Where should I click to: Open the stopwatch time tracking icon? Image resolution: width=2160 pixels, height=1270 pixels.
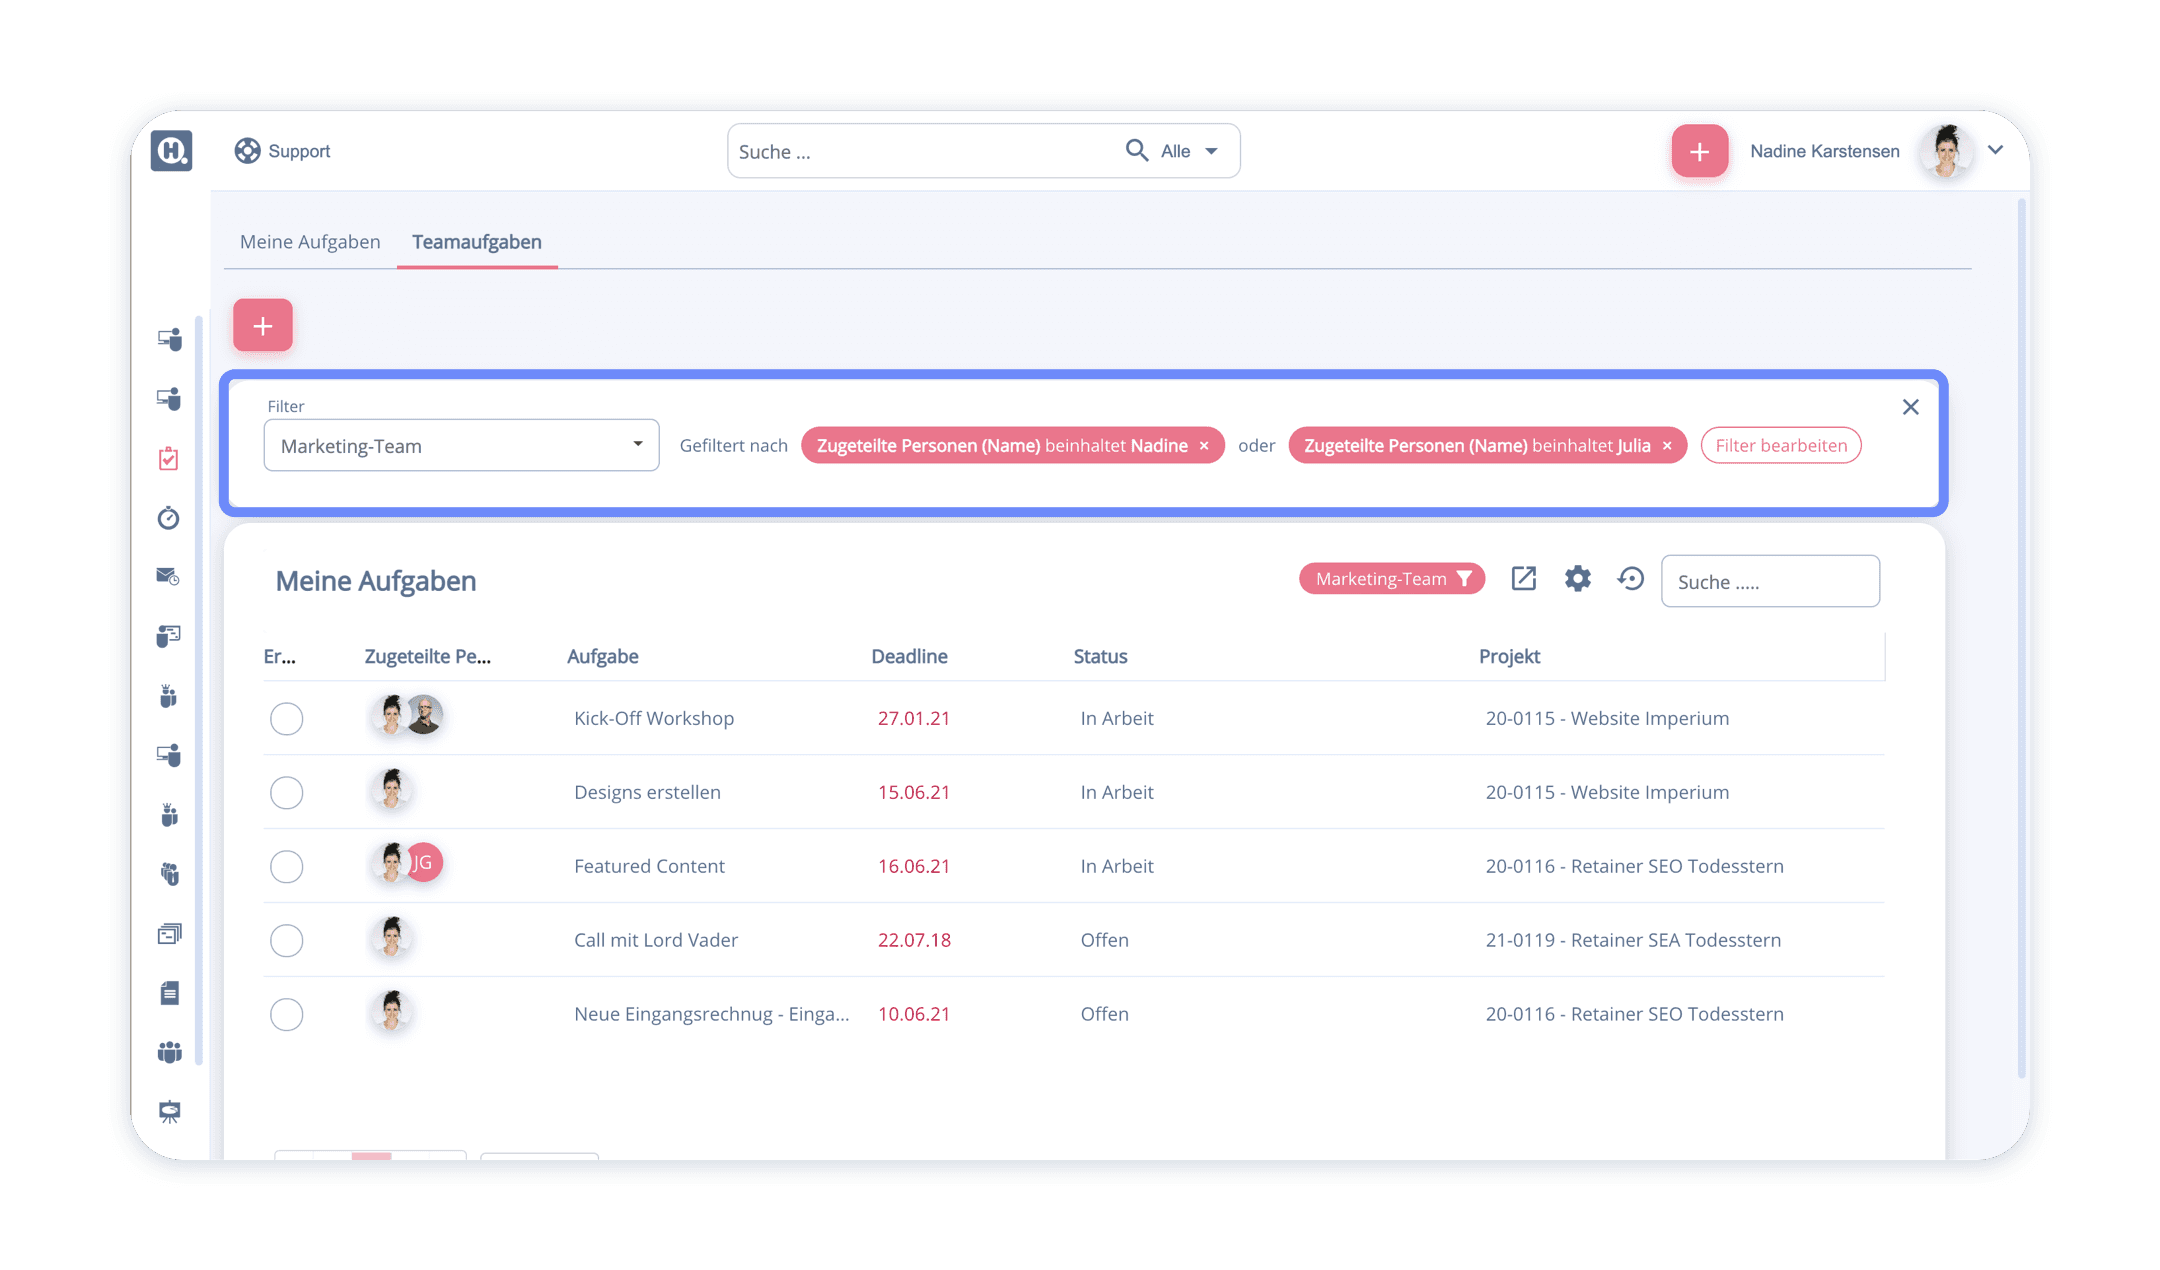point(169,518)
